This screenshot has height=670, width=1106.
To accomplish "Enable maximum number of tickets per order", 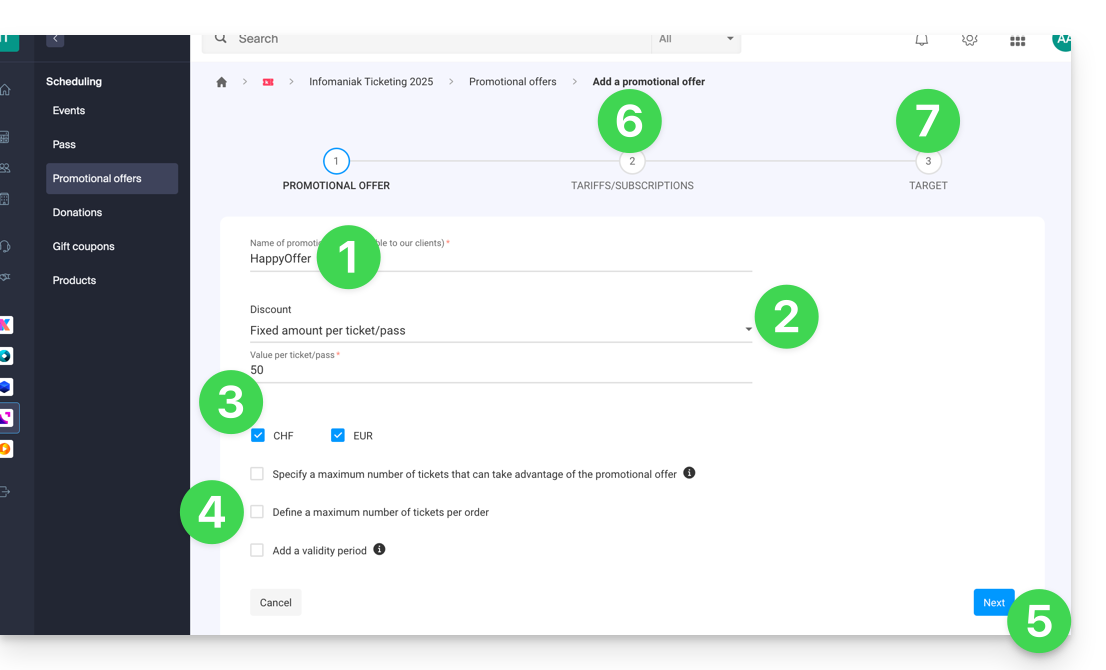I will (258, 512).
